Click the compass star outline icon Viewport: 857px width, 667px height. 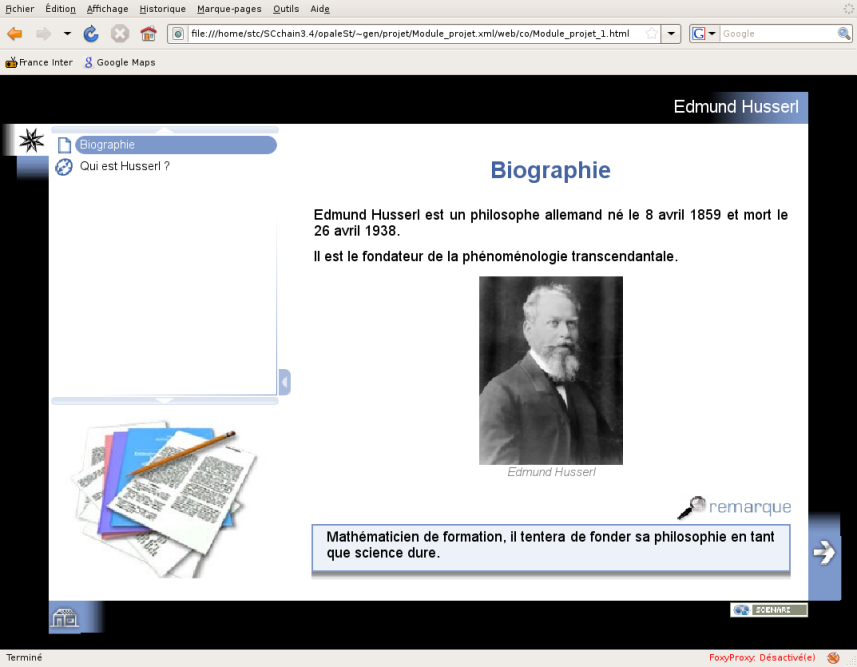(31, 140)
